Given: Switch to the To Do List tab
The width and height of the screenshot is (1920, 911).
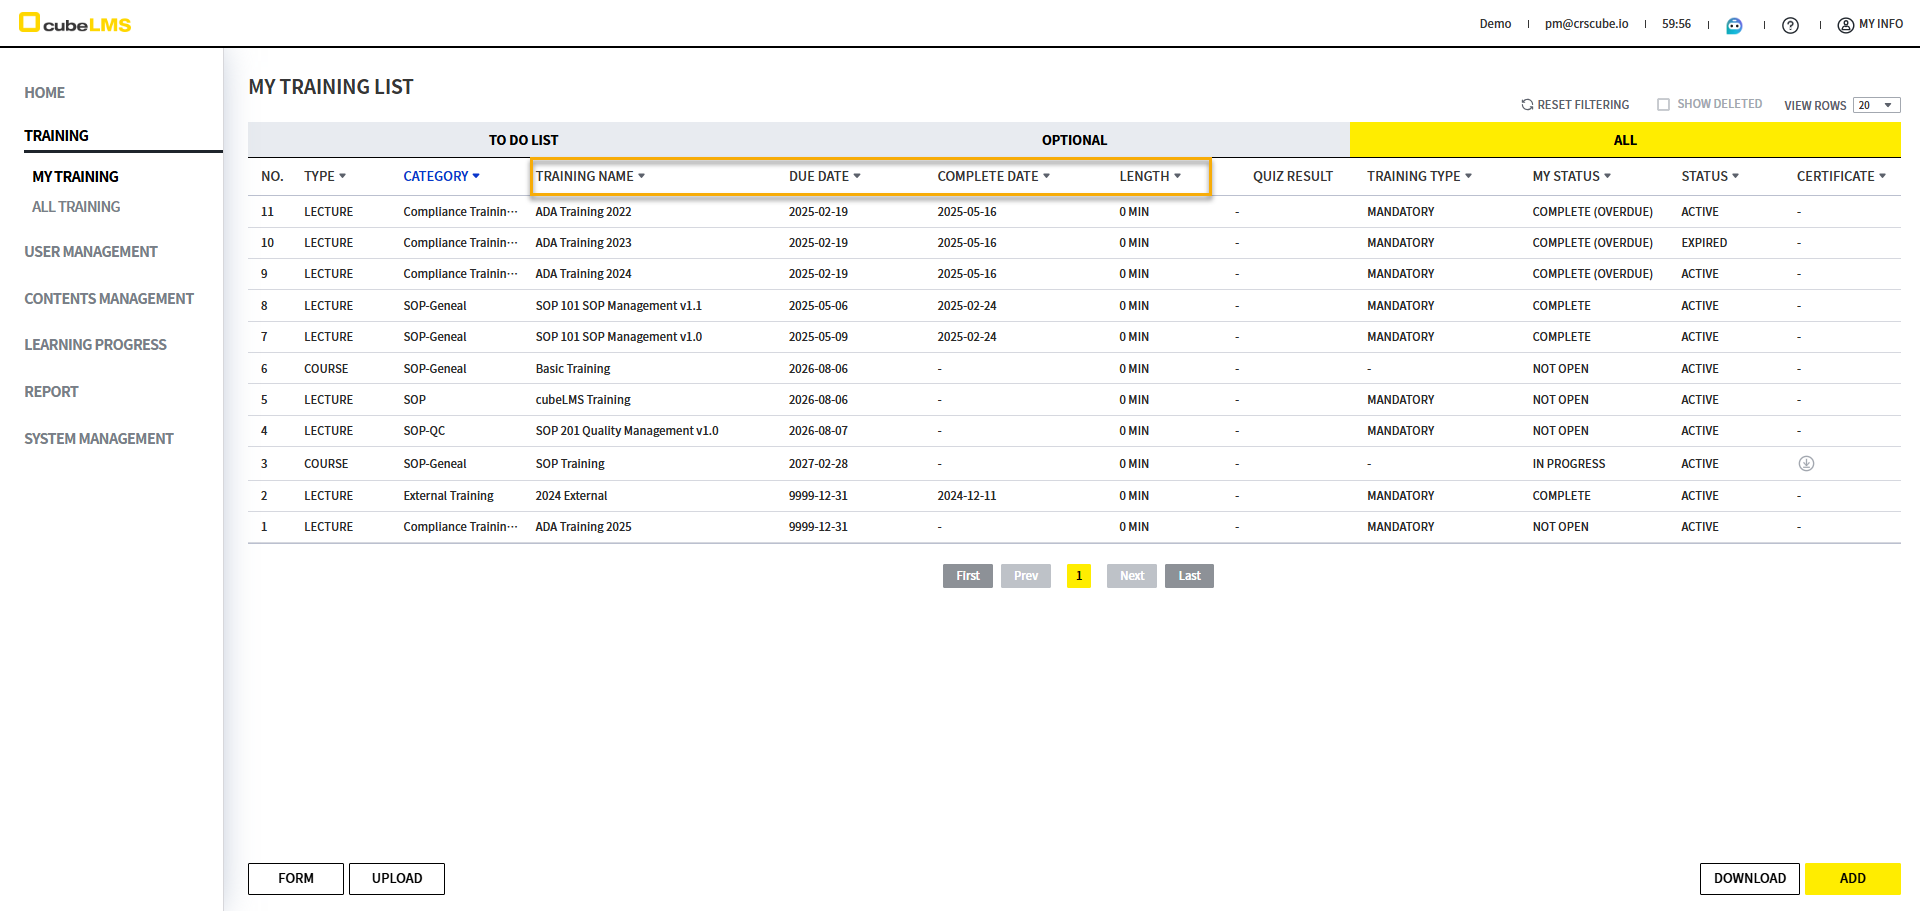Looking at the screenshot, I should pyautogui.click(x=523, y=140).
